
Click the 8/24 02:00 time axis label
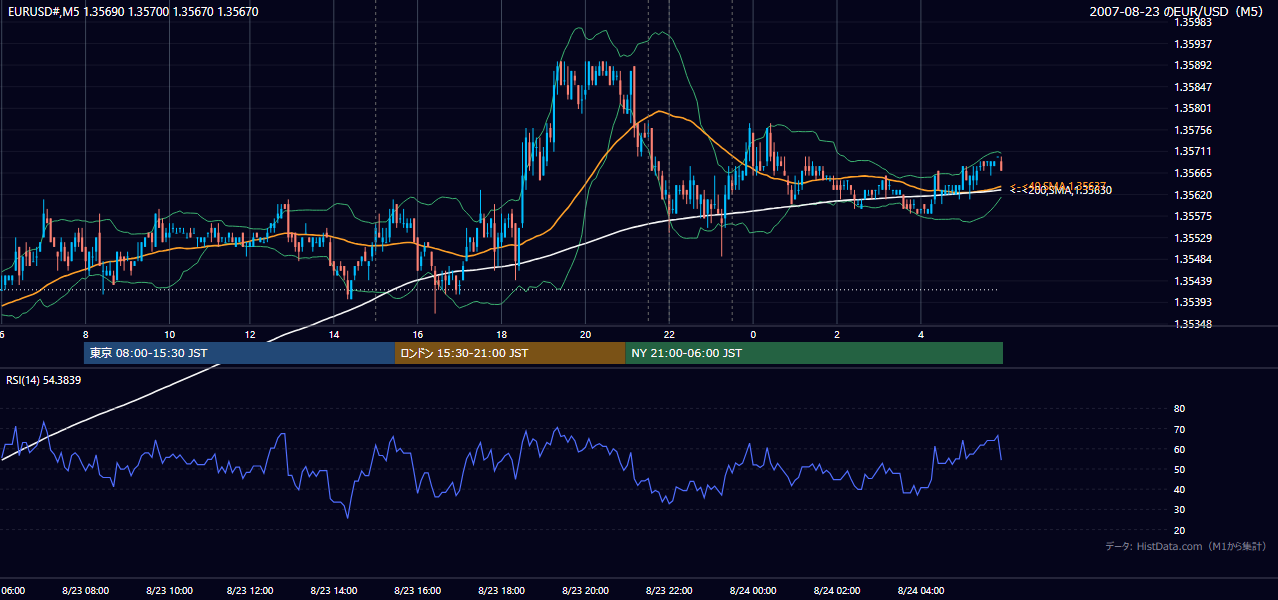click(837, 591)
